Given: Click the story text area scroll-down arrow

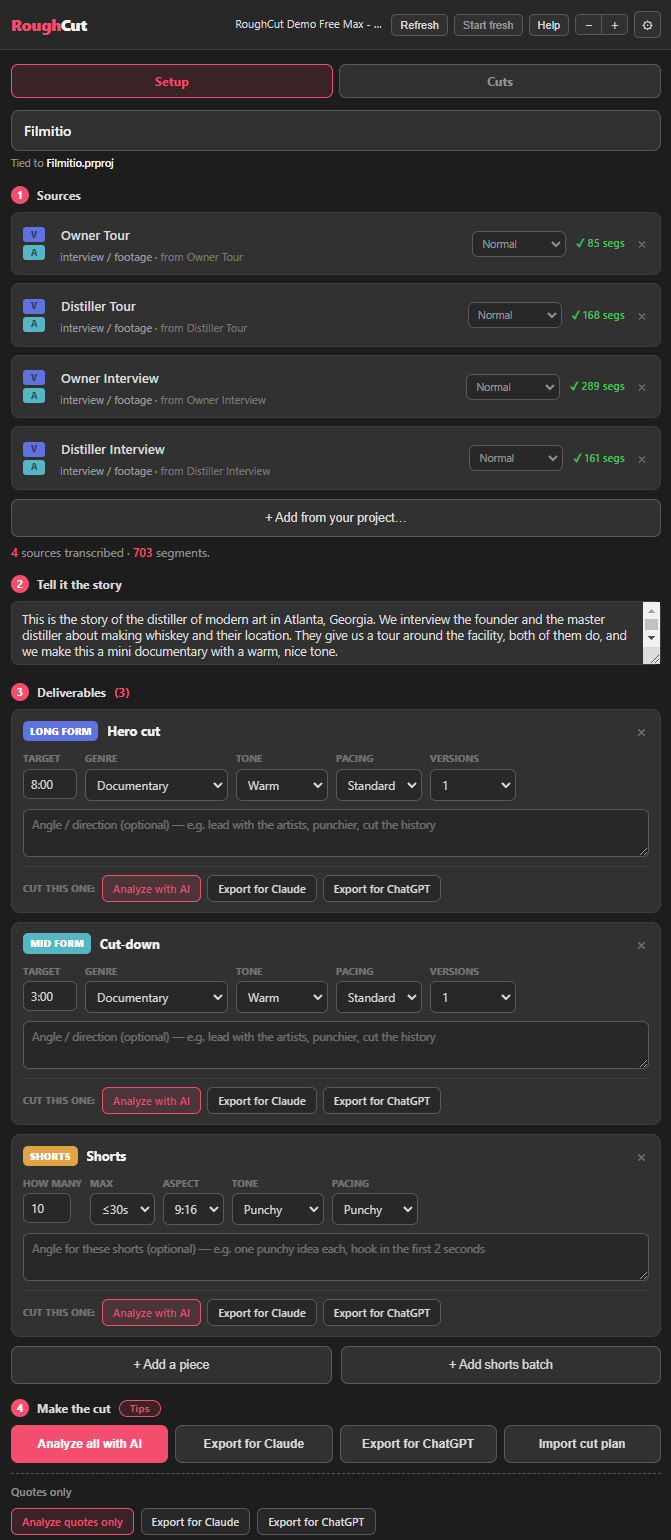Looking at the screenshot, I should pos(652,636).
